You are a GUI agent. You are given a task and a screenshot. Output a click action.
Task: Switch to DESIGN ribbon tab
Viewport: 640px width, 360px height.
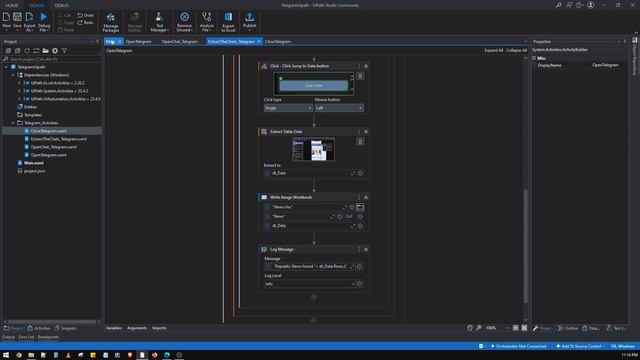pos(37,5)
